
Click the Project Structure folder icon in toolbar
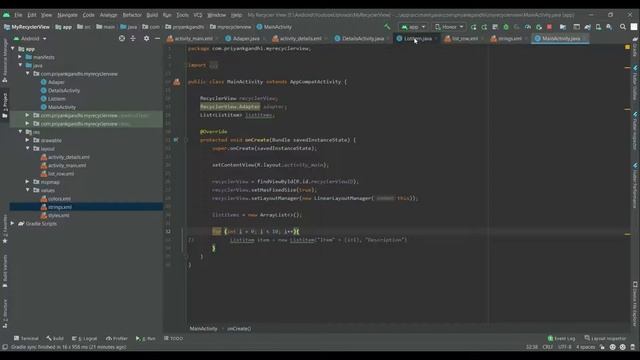point(563,27)
